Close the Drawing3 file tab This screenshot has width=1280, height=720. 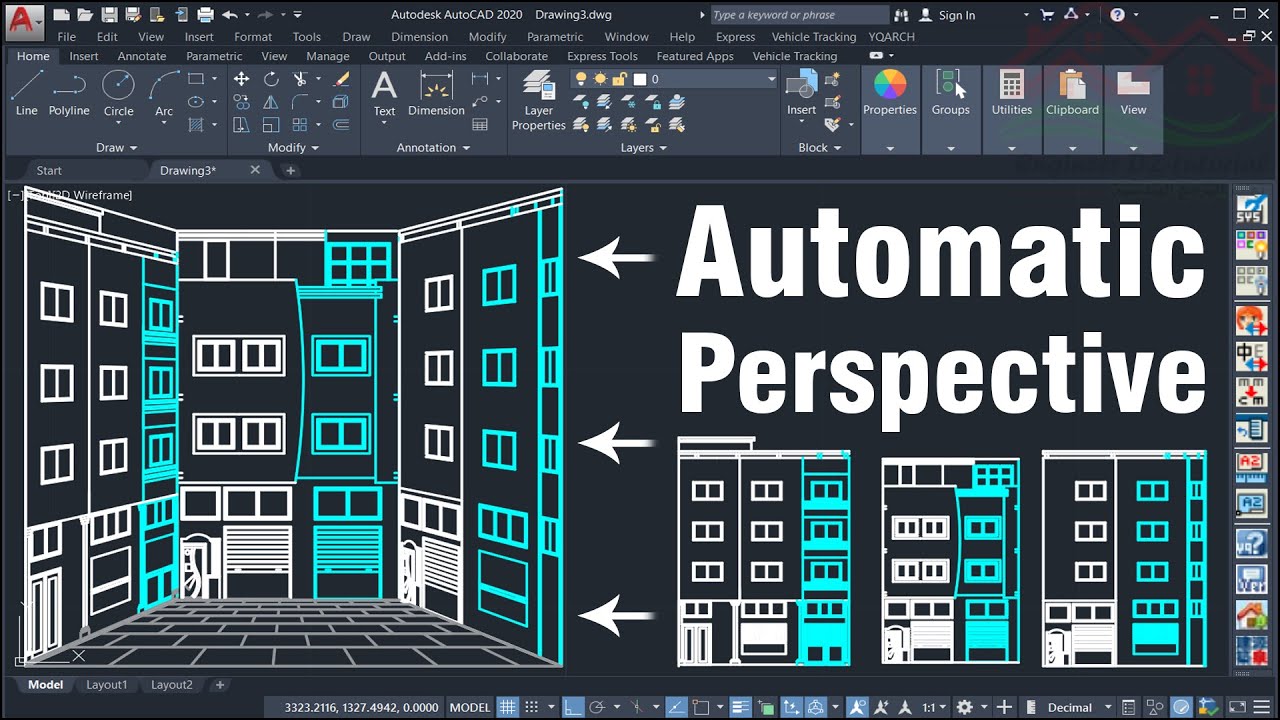click(255, 170)
